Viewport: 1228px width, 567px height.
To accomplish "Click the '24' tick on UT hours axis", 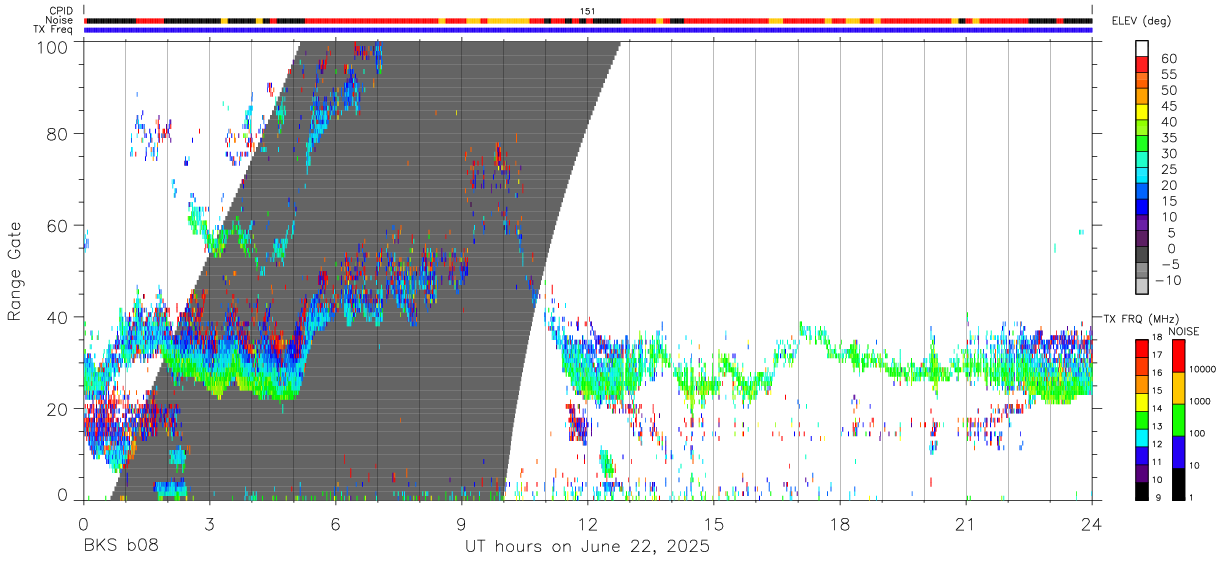I will pyautogui.click(x=1091, y=524).
